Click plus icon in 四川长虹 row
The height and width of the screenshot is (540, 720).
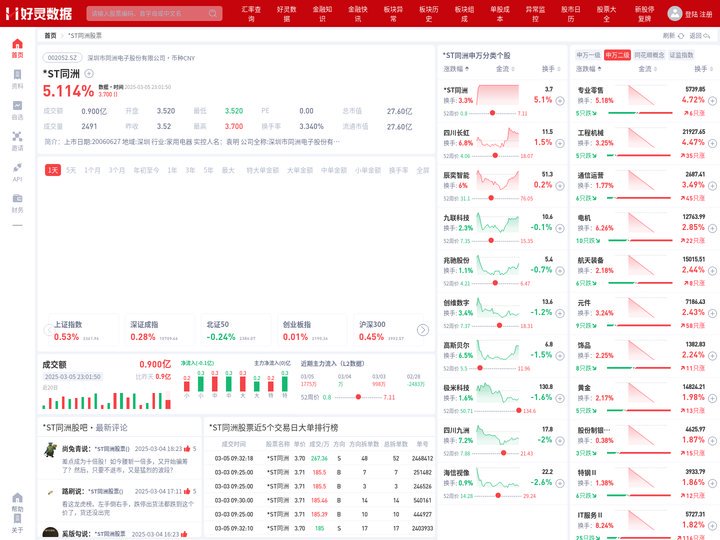point(560,143)
